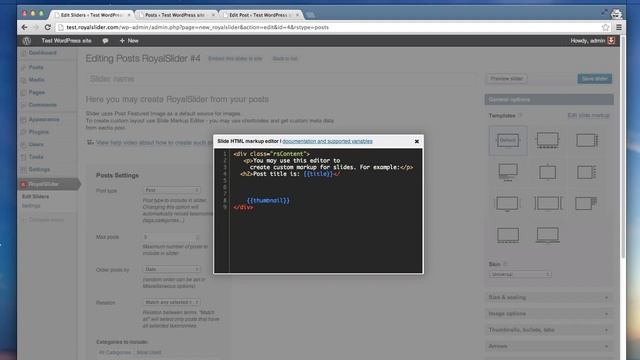640x360 pixels.
Task: Switch to the All Categories tab
Action: tap(115, 352)
